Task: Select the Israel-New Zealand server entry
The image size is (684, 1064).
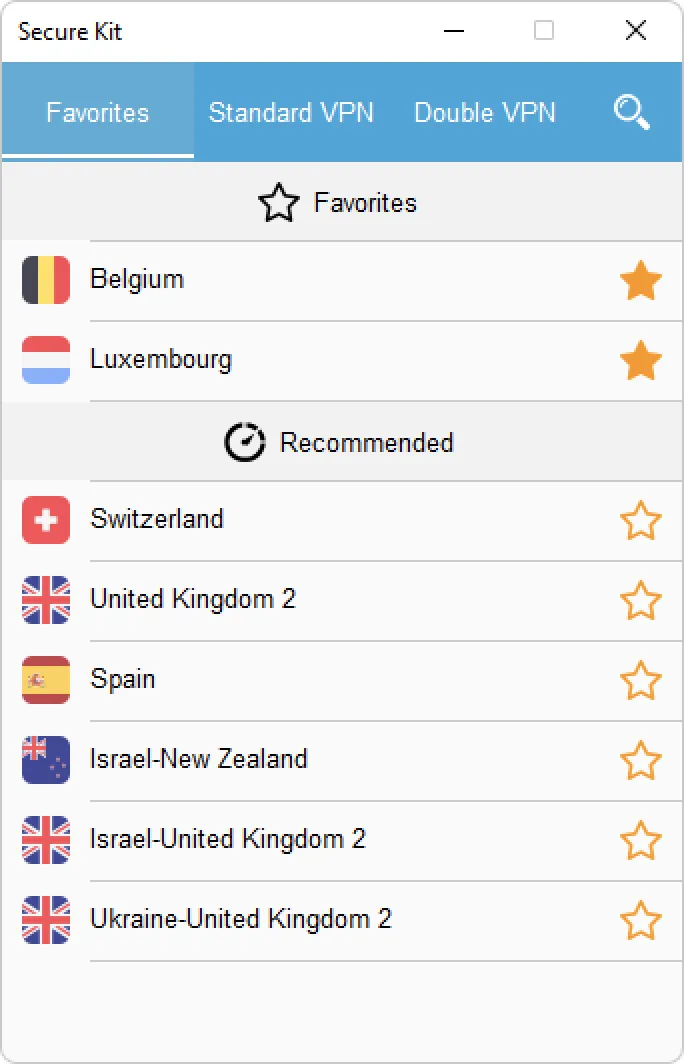Action: [x=300, y=760]
